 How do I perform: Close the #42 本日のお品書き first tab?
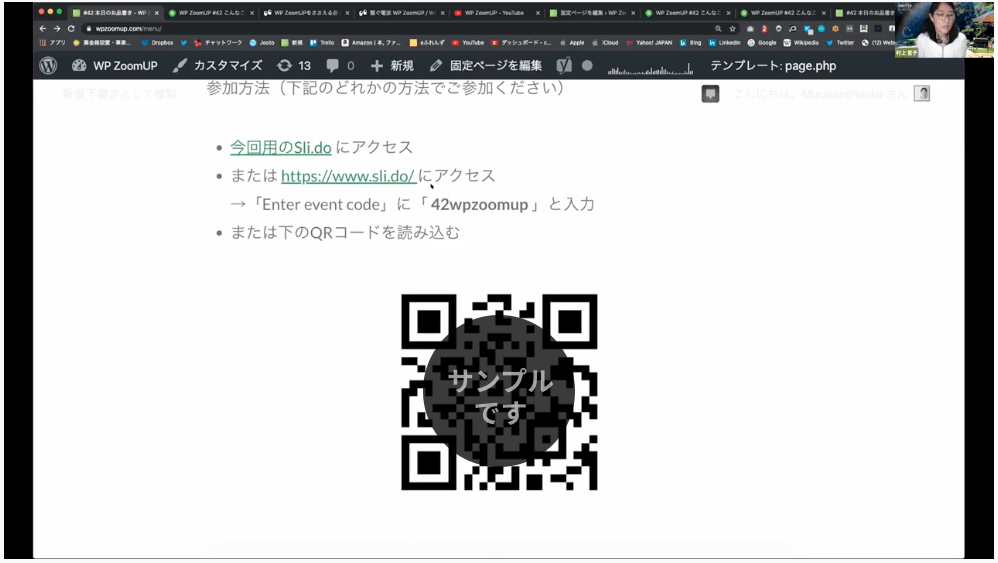point(157,13)
